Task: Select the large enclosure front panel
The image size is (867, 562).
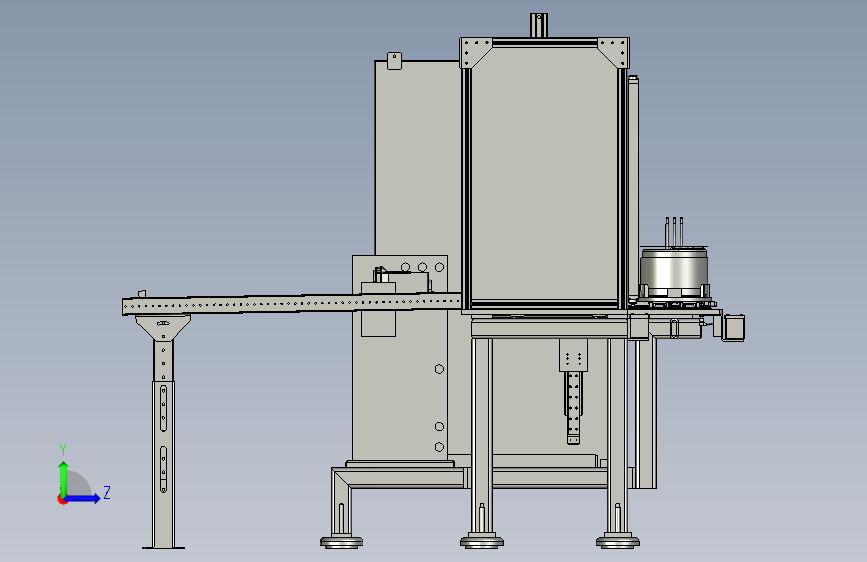Action: [545, 176]
